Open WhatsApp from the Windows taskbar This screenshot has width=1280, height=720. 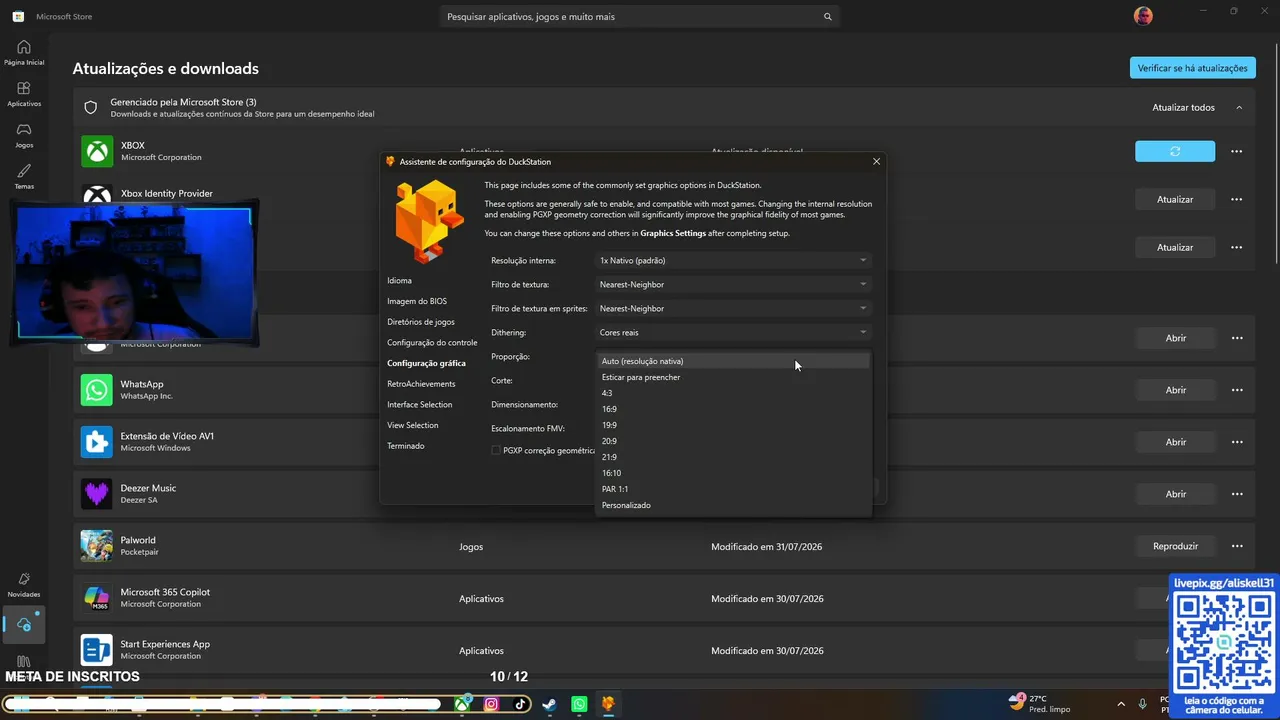pos(579,704)
